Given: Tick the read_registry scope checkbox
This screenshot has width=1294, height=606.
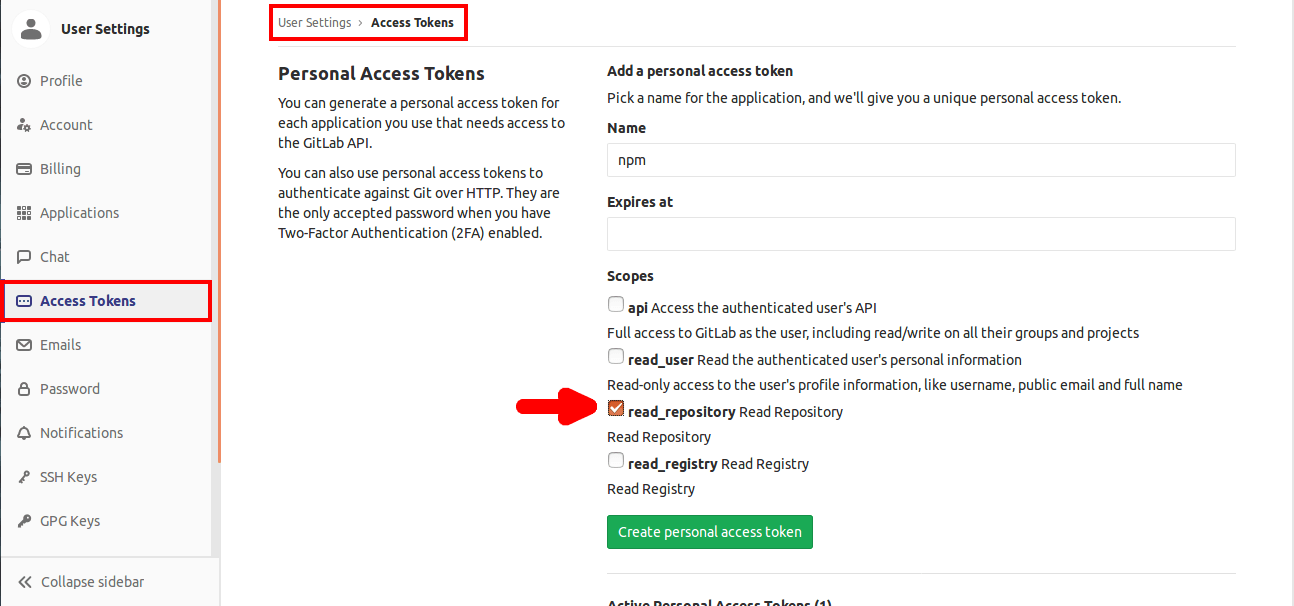Looking at the screenshot, I should [616, 461].
